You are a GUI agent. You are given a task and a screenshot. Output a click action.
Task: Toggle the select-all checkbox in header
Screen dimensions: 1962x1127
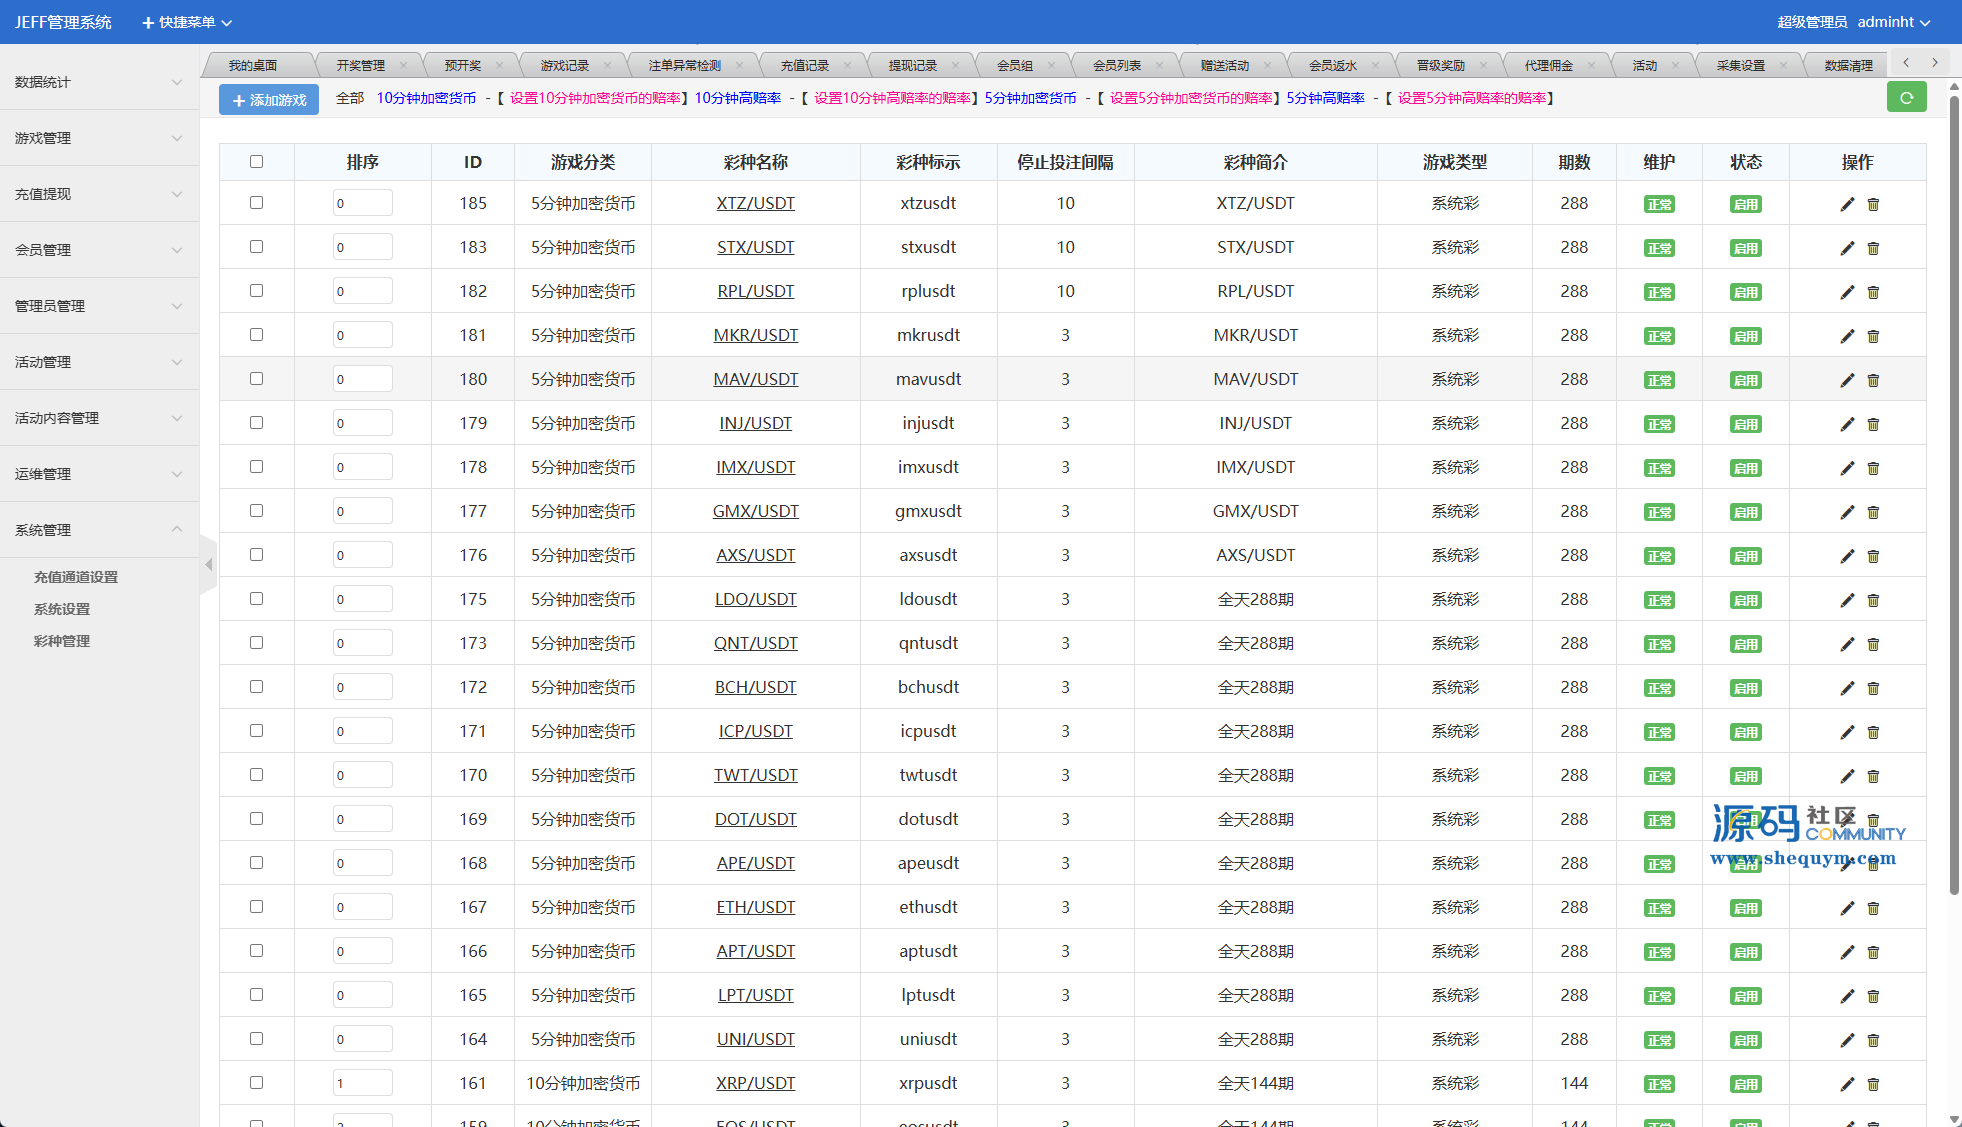pos(256,162)
